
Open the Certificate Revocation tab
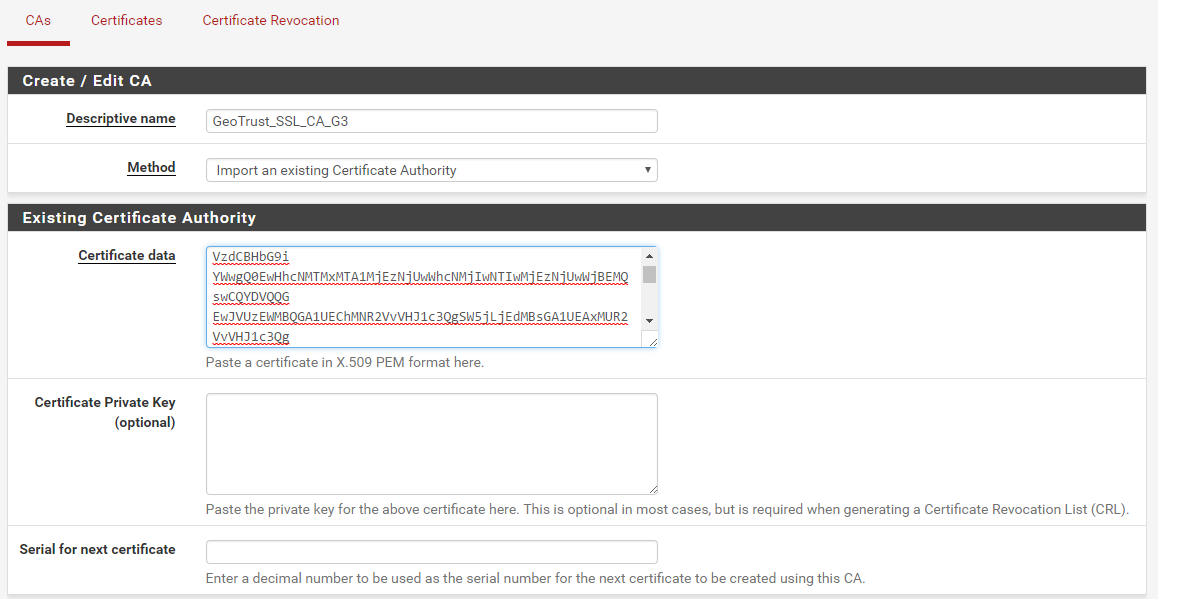click(271, 20)
